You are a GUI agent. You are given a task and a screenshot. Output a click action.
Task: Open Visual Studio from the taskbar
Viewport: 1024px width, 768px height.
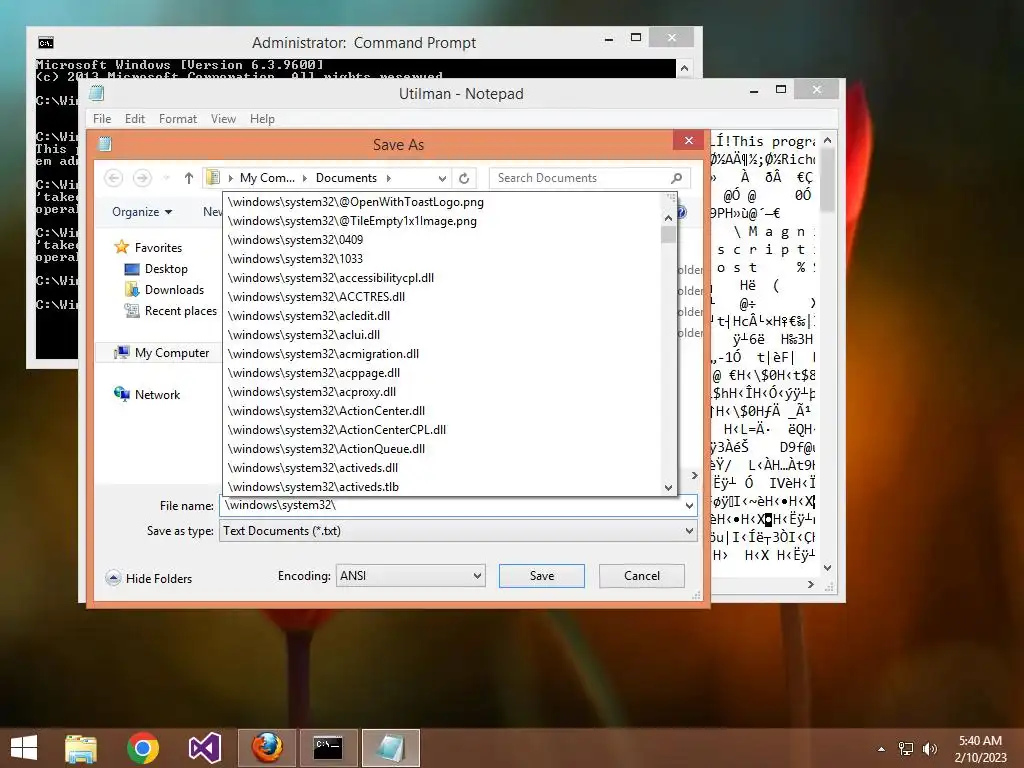click(204, 748)
